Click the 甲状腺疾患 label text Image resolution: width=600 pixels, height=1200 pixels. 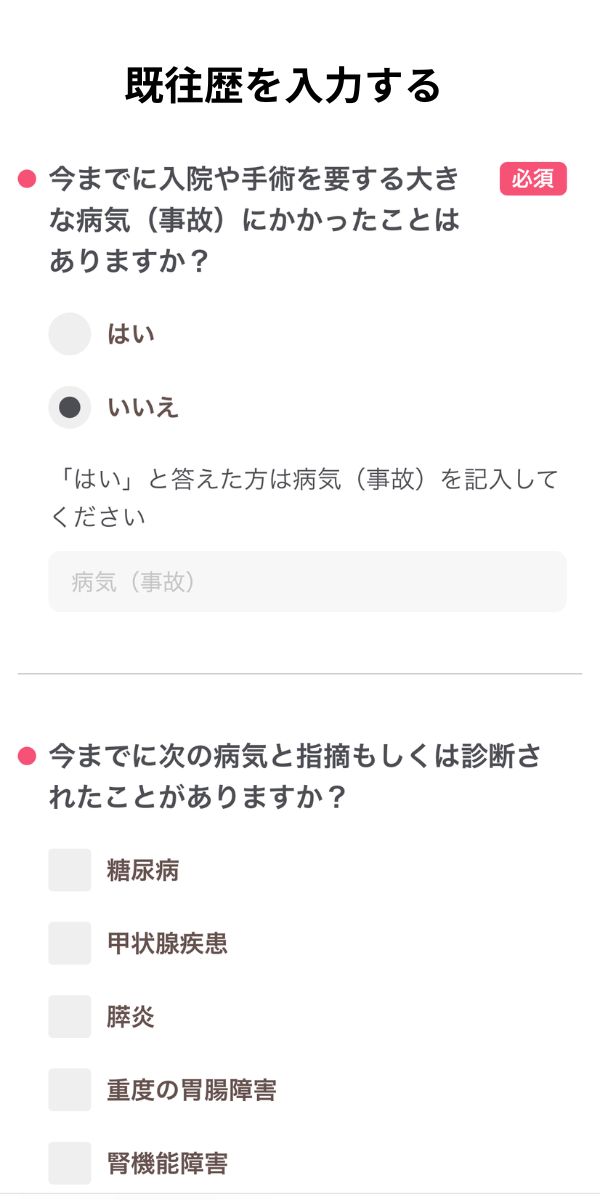[167, 943]
